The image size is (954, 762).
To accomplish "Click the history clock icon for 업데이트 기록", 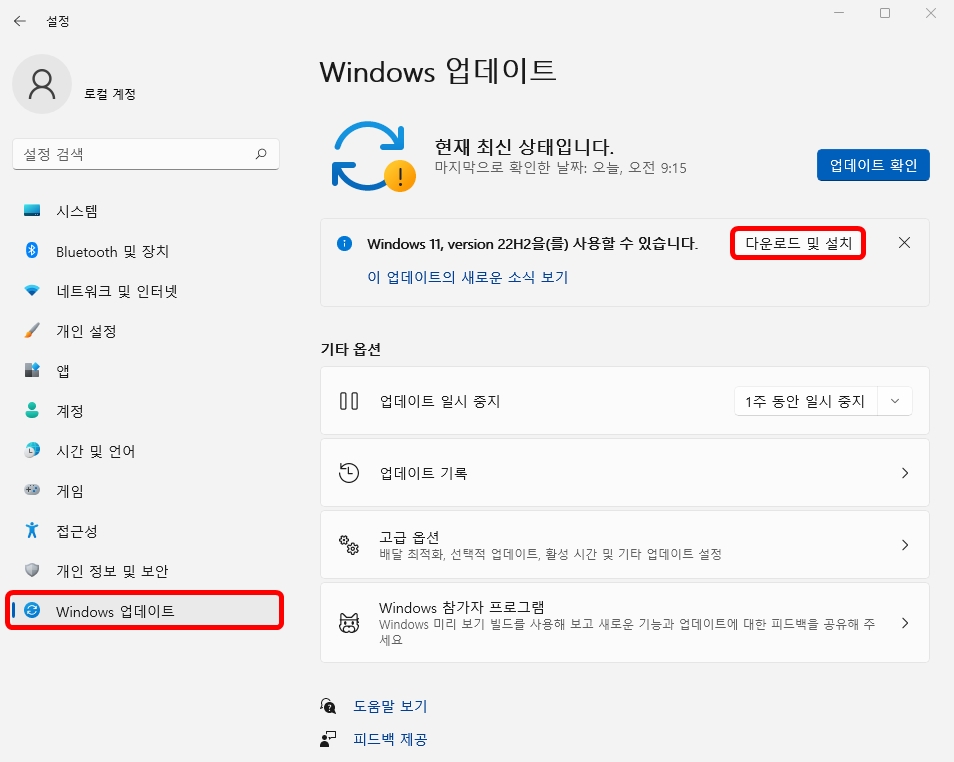I will coord(349,473).
